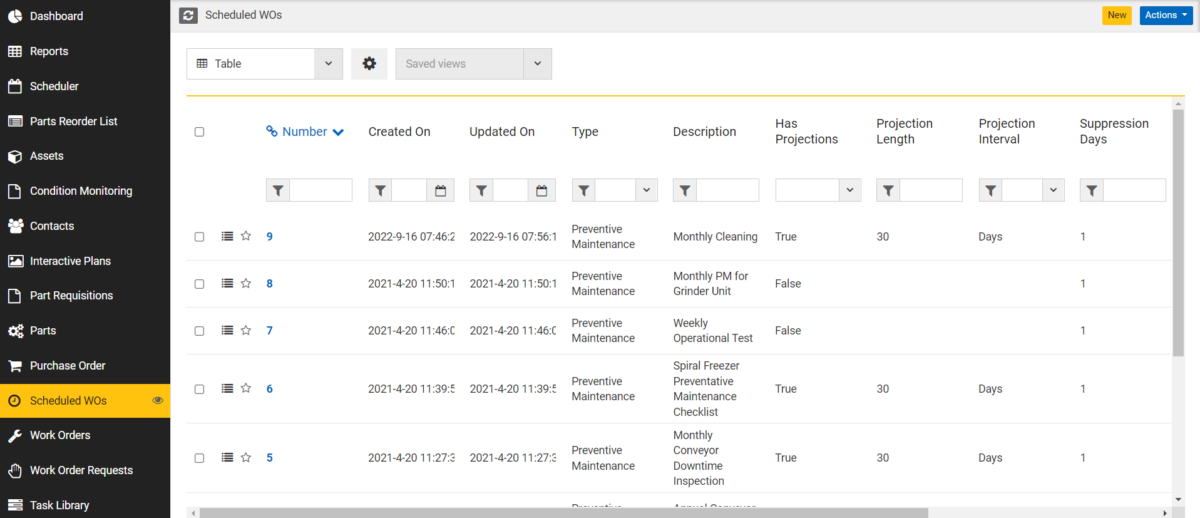
Task: Toggle the select-all checkbox in table header
Action: click(x=199, y=132)
